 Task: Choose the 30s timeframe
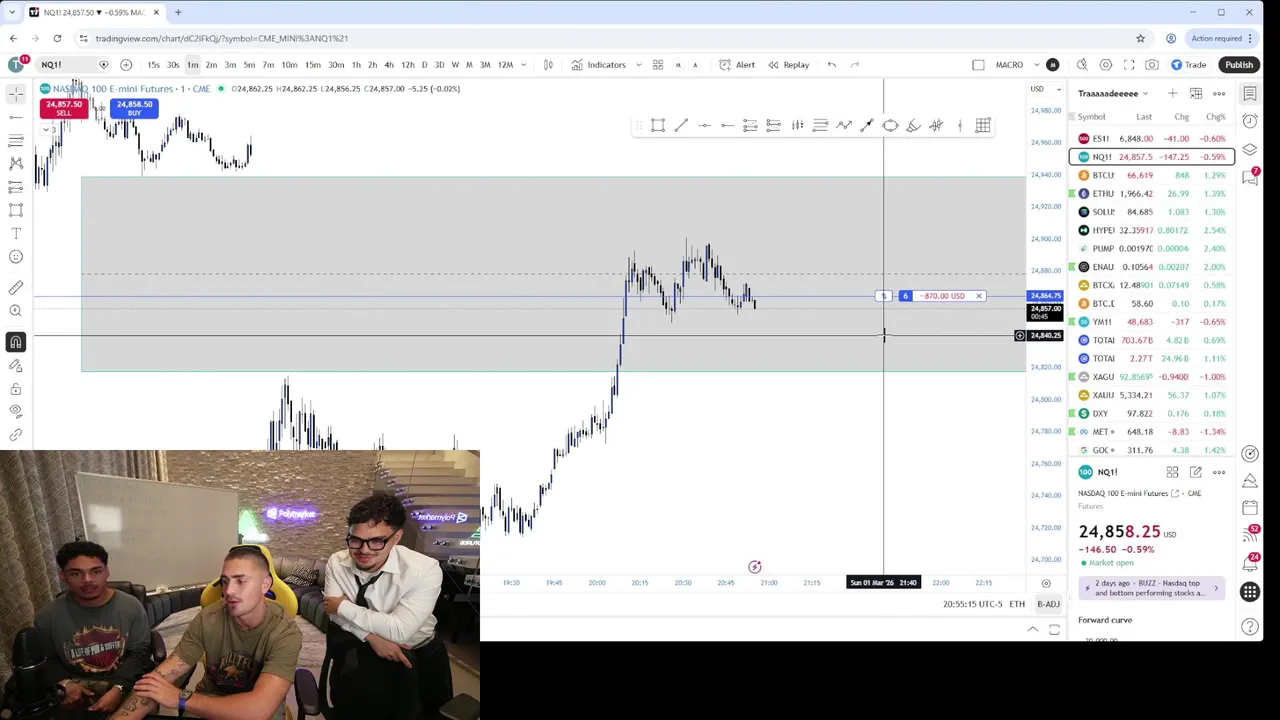point(173,65)
